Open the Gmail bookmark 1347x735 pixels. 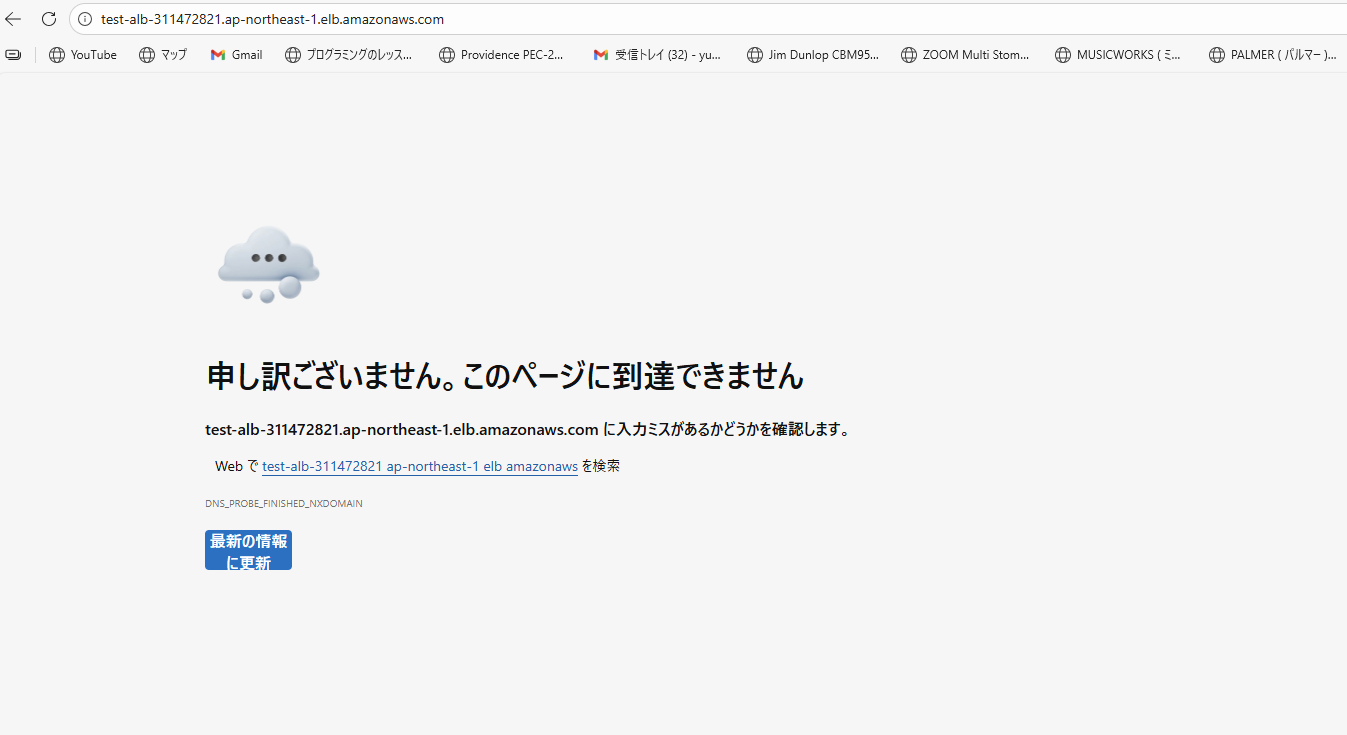tap(237, 55)
